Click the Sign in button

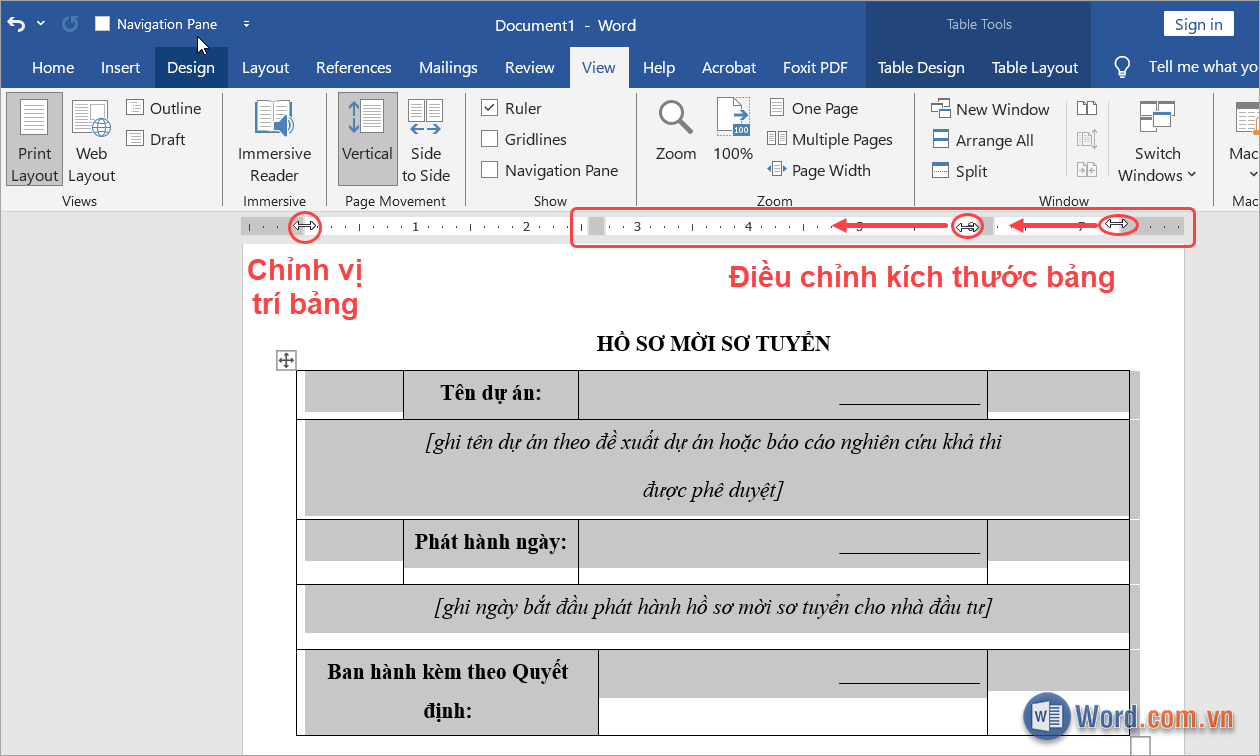click(x=1198, y=23)
